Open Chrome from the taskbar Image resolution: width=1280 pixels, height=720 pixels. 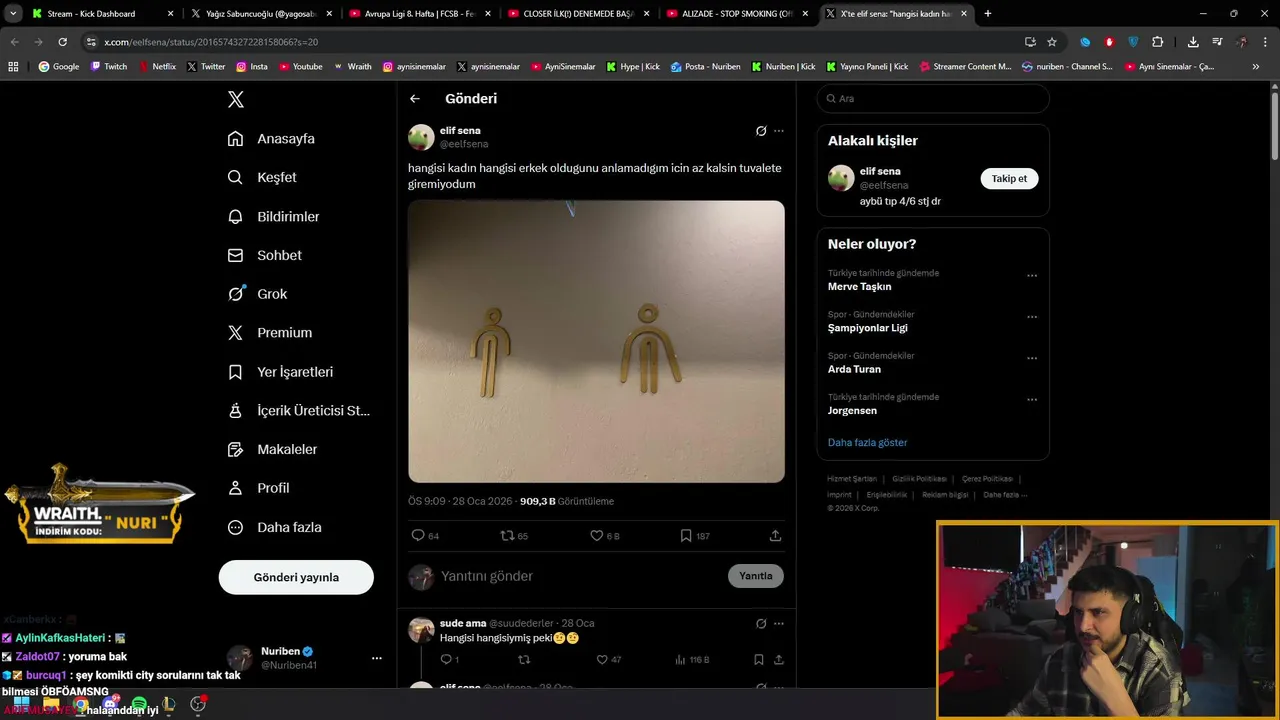[x=80, y=705]
